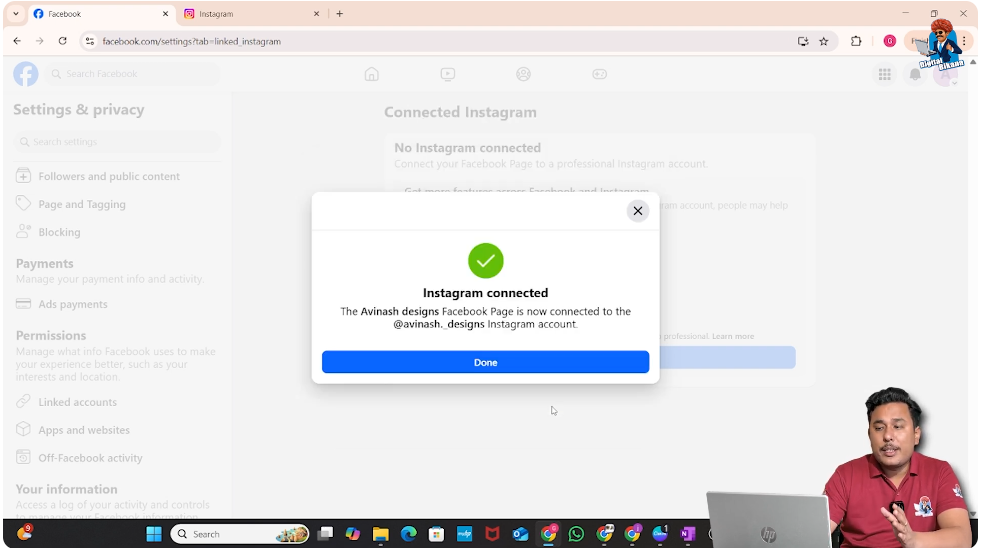Viewport: 983px width, 548px height.
Task: Click the Facebook logo
Action: (x=26, y=74)
